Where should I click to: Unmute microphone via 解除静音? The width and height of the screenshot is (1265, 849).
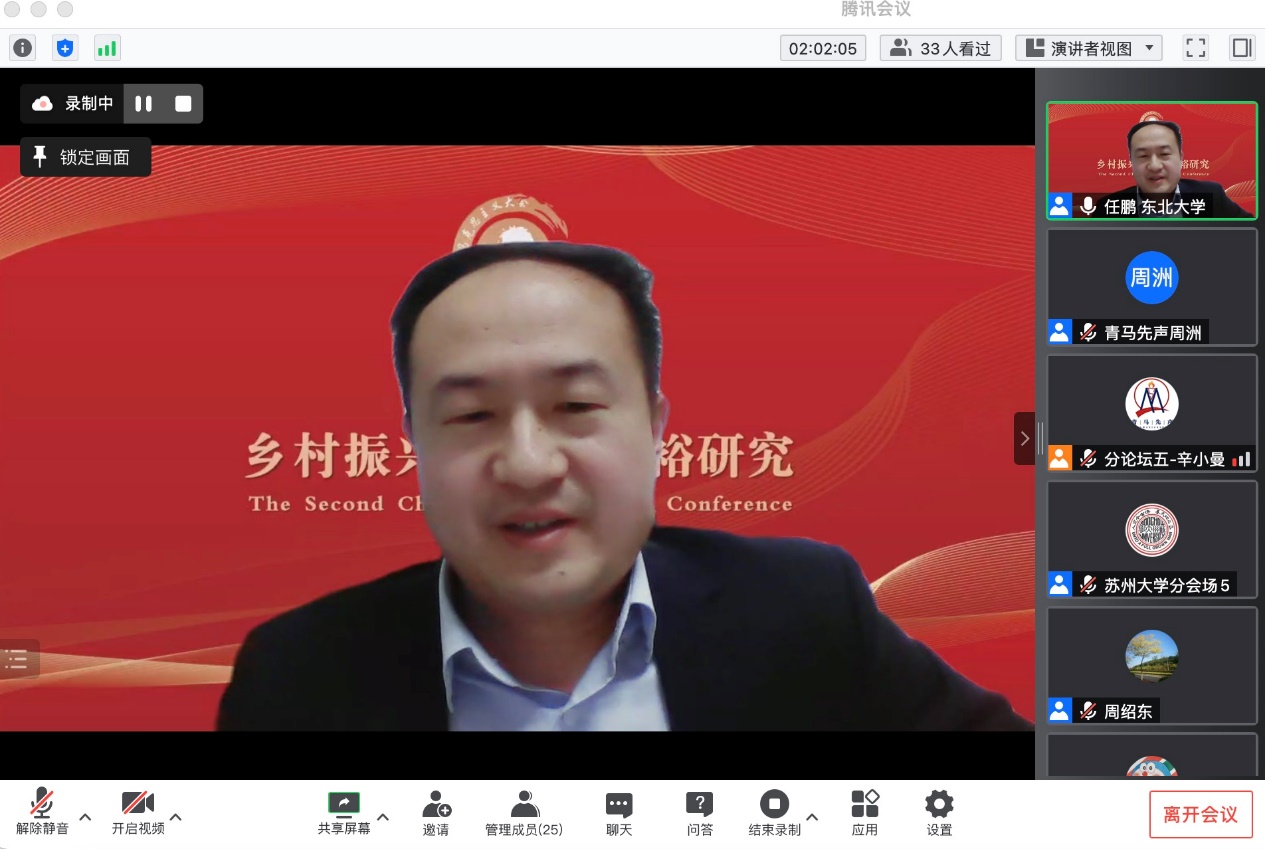click(42, 812)
